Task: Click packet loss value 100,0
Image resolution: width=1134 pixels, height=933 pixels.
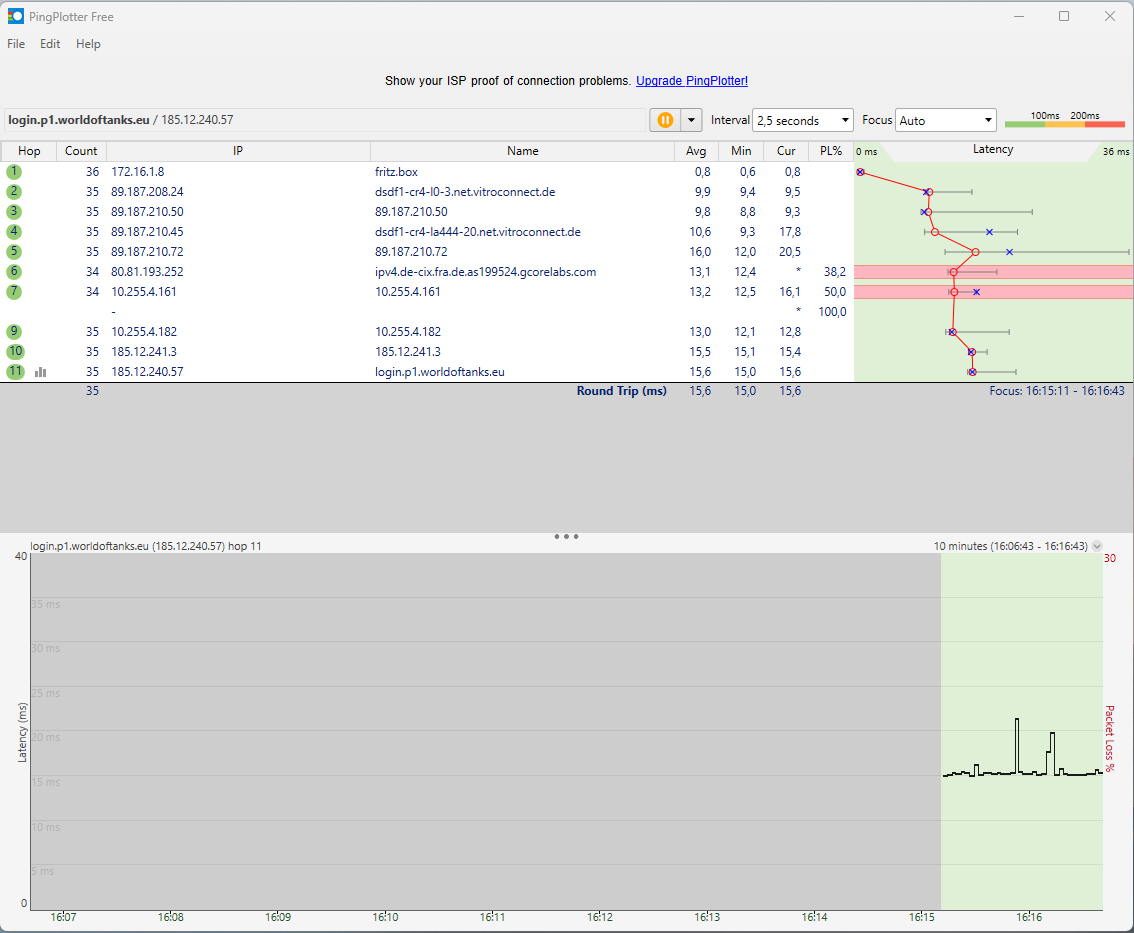Action: (x=832, y=312)
